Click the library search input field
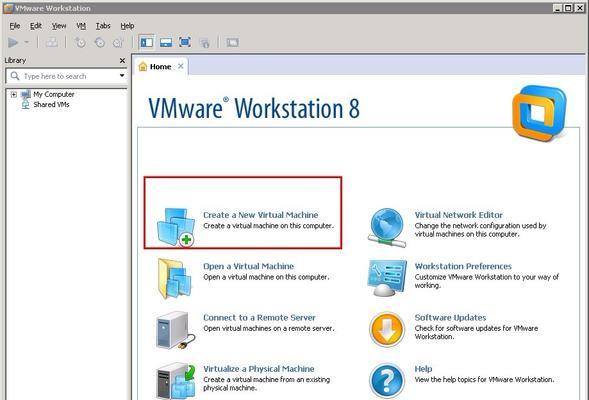The width and height of the screenshot is (589, 400). point(66,76)
